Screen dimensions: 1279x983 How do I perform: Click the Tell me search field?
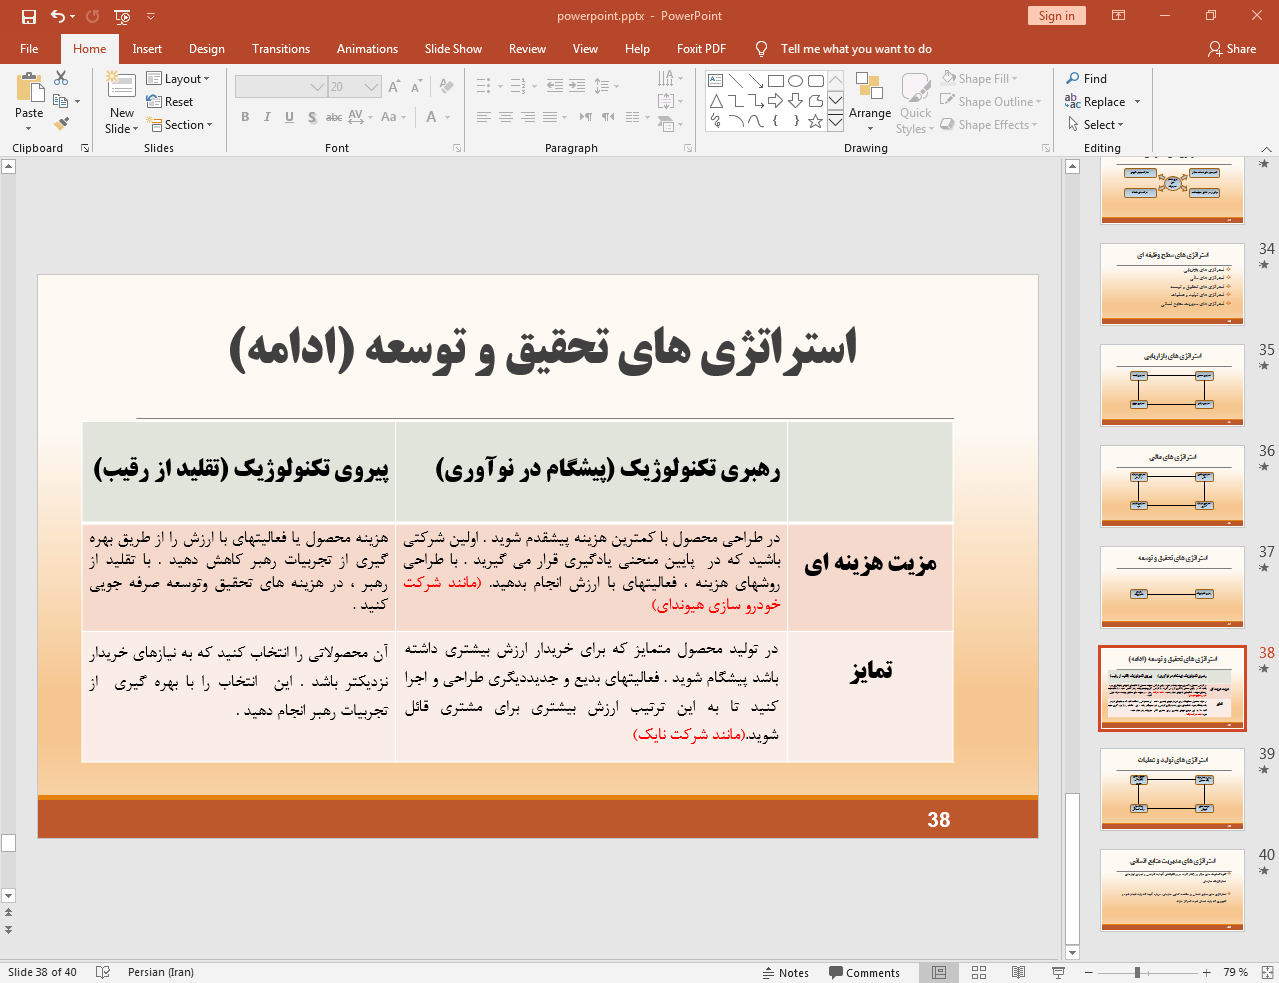856,48
